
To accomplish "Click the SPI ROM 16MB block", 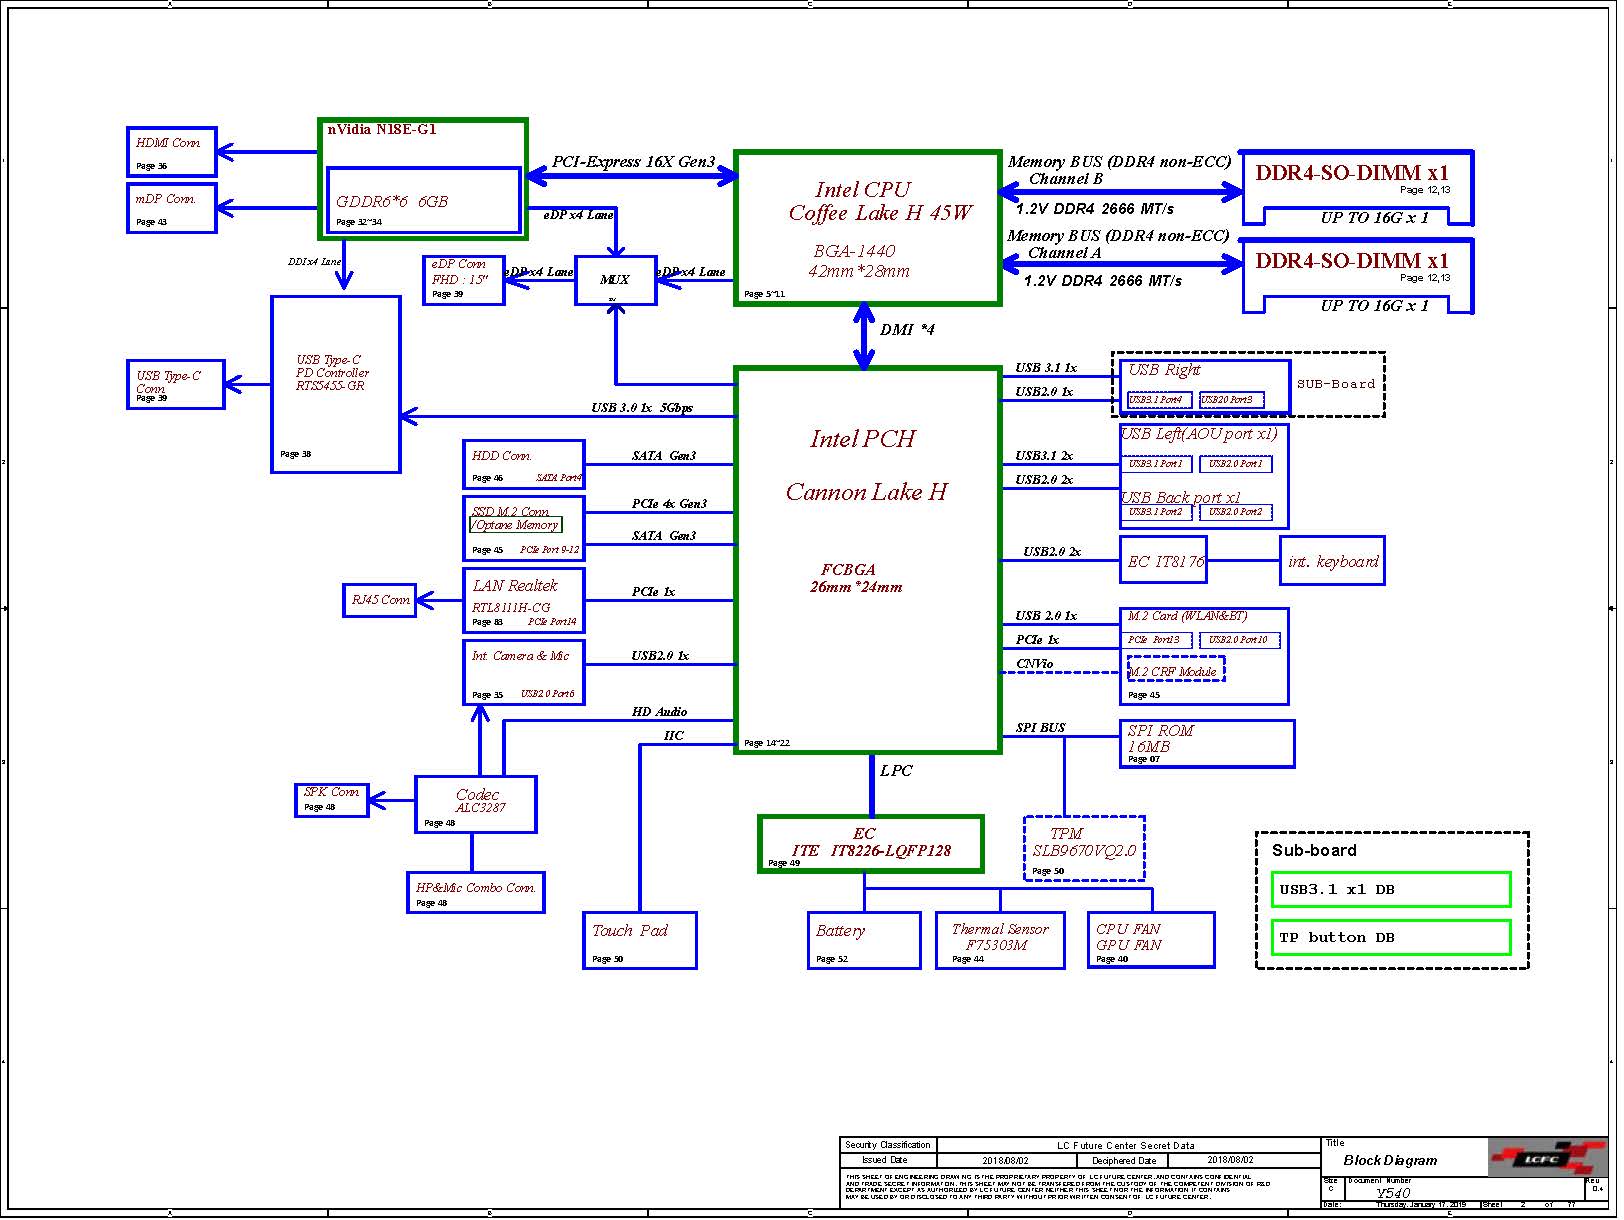I will [1207, 744].
